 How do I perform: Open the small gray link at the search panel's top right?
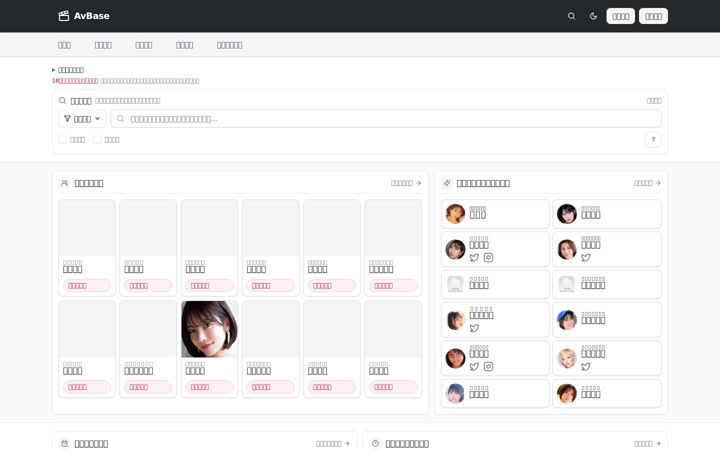click(x=654, y=101)
